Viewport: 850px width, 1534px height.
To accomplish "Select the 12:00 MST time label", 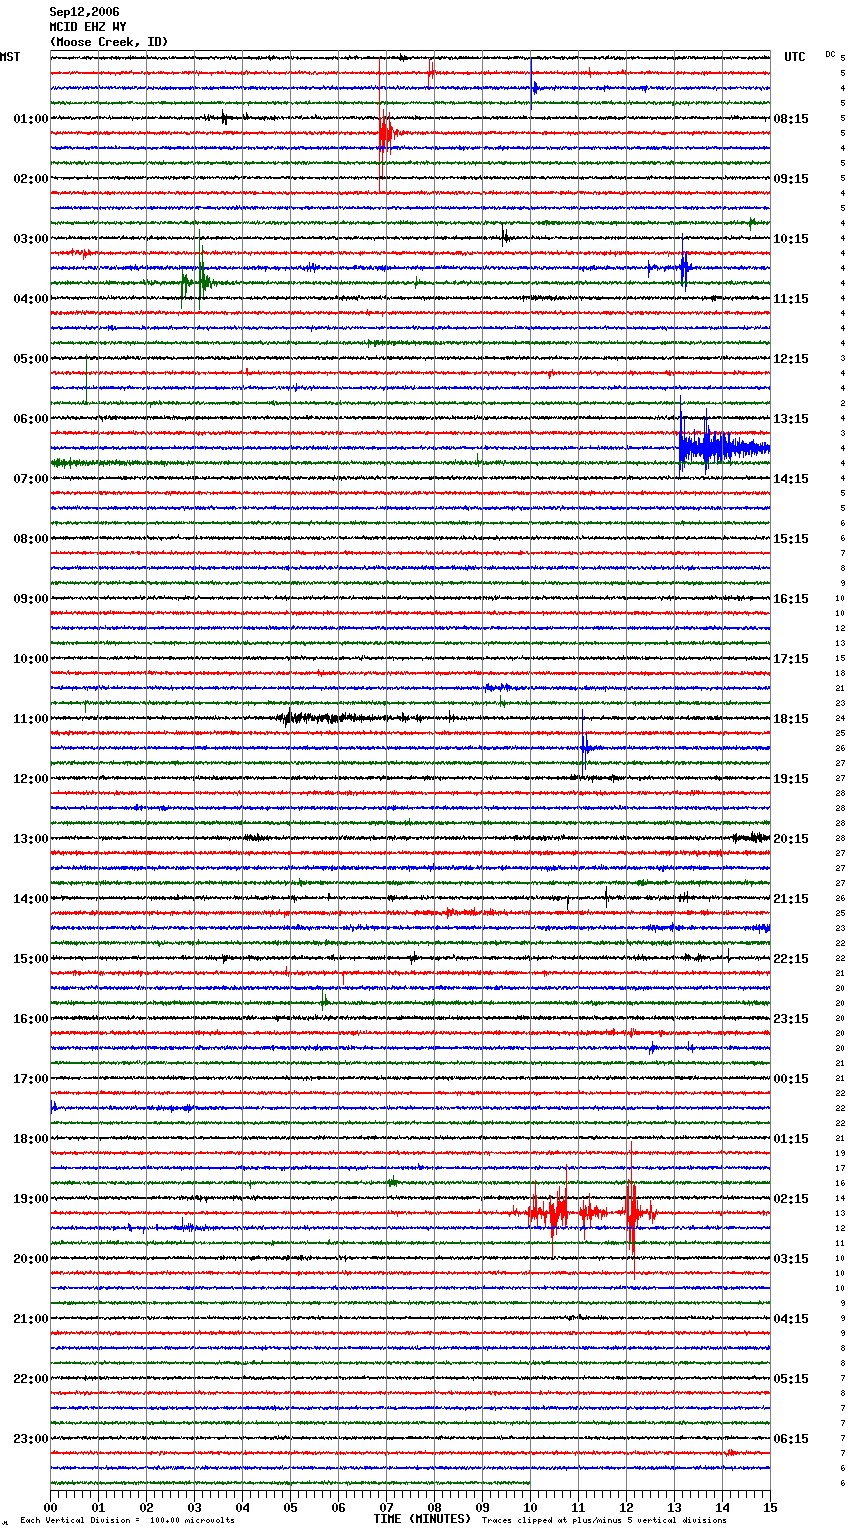I will (30, 779).
